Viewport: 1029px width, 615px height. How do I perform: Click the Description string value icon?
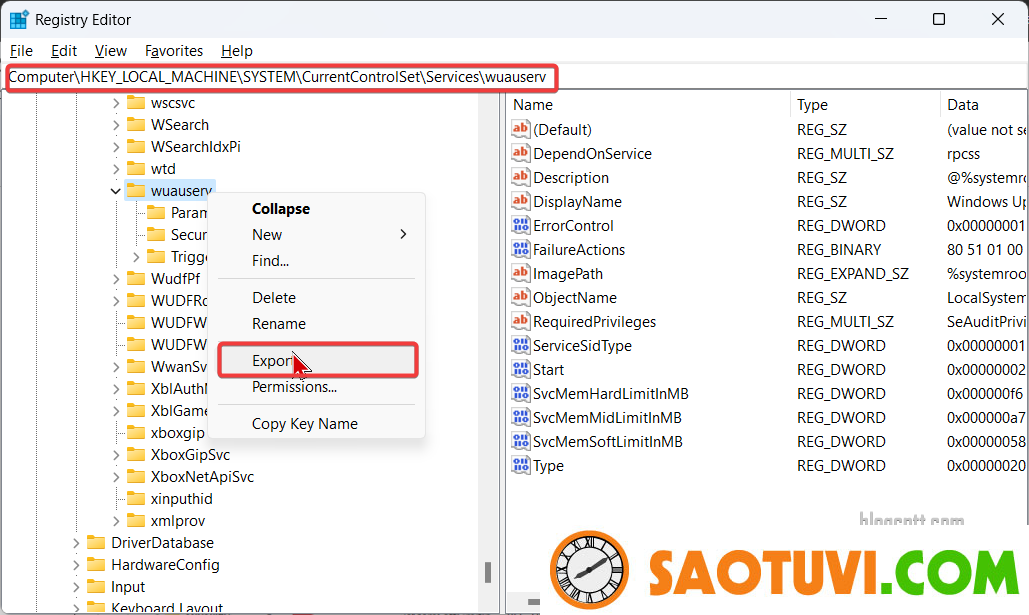coord(520,177)
